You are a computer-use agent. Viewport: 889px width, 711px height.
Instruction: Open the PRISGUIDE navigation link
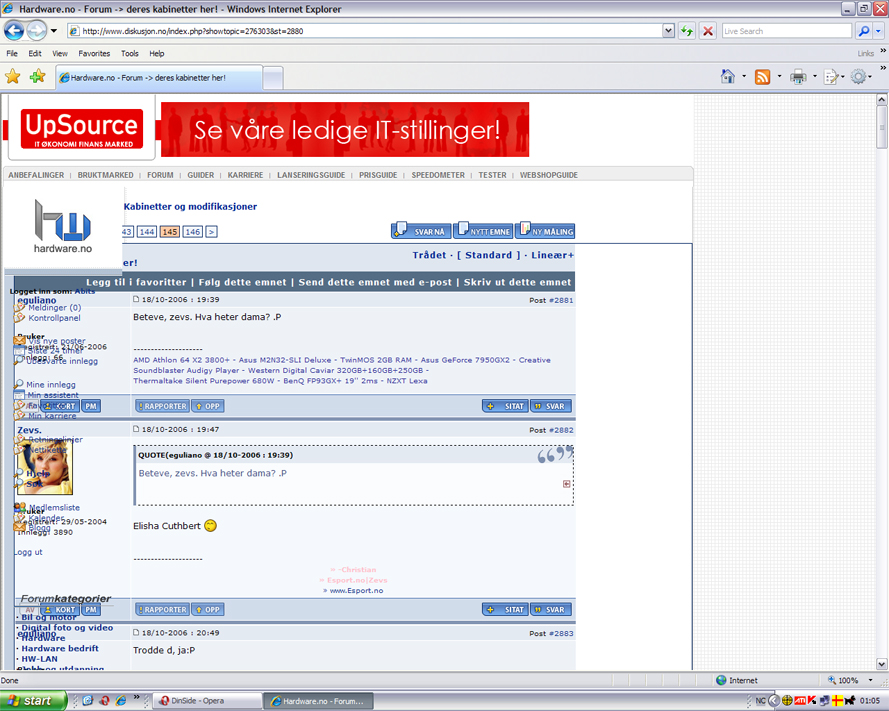[x=378, y=175]
